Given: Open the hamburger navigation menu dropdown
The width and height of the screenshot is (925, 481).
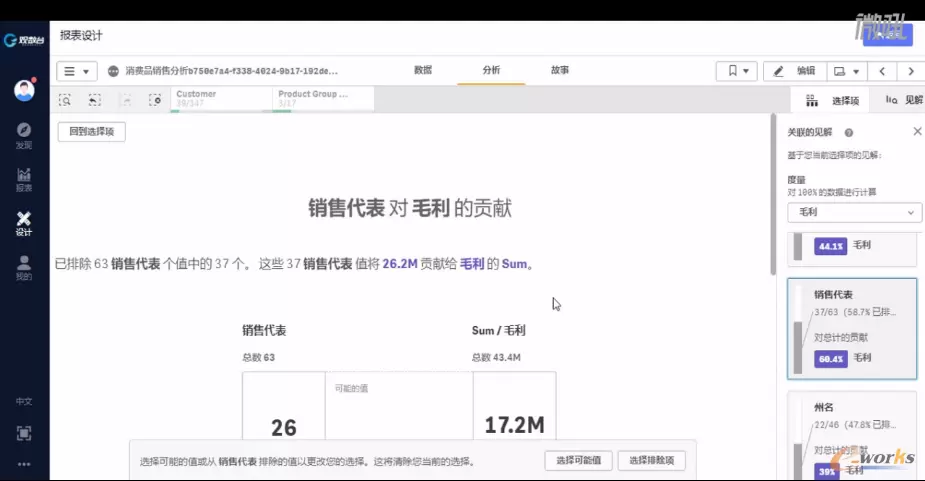Looking at the screenshot, I should pos(76,71).
